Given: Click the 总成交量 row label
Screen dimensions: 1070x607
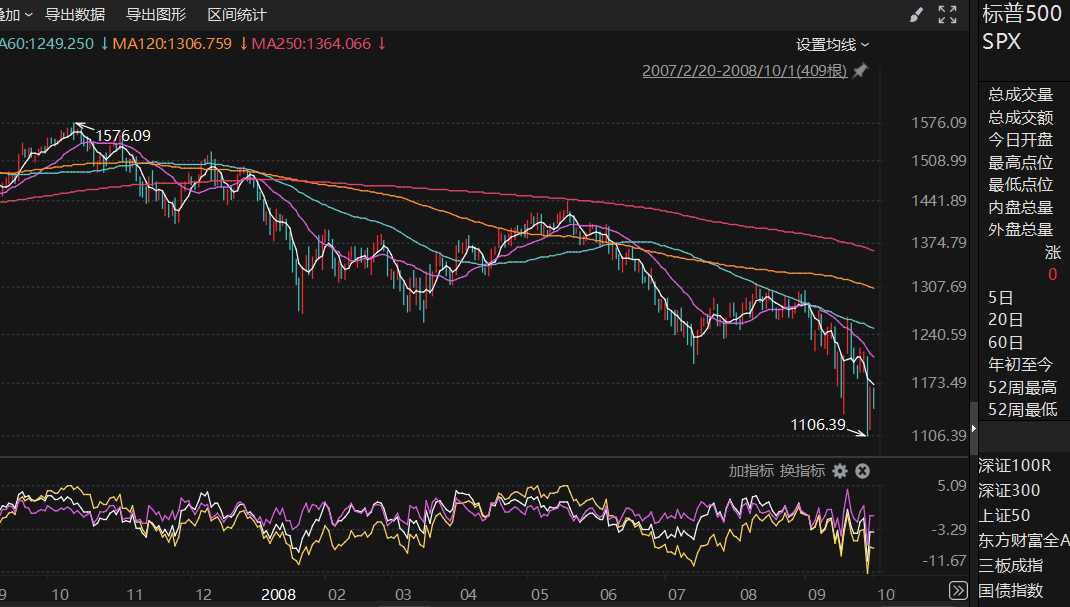Looking at the screenshot, I should point(1020,95).
